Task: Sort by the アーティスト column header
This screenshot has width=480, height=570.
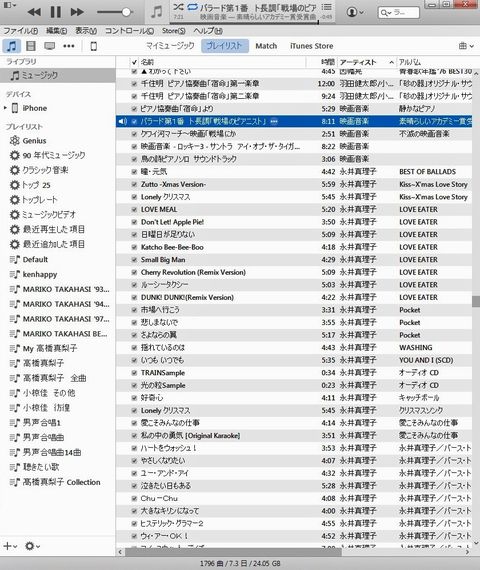Action: click(367, 62)
